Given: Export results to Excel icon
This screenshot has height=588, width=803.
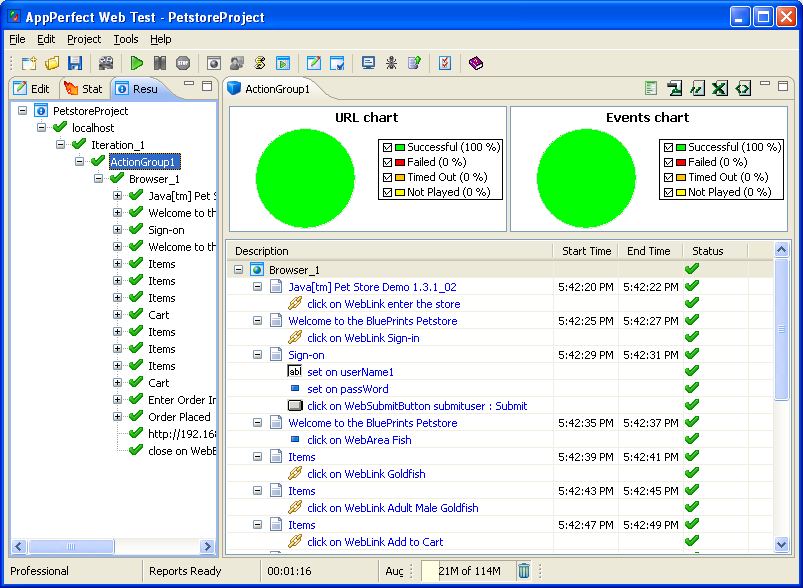Looking at the screenshot, I should 720,89.
